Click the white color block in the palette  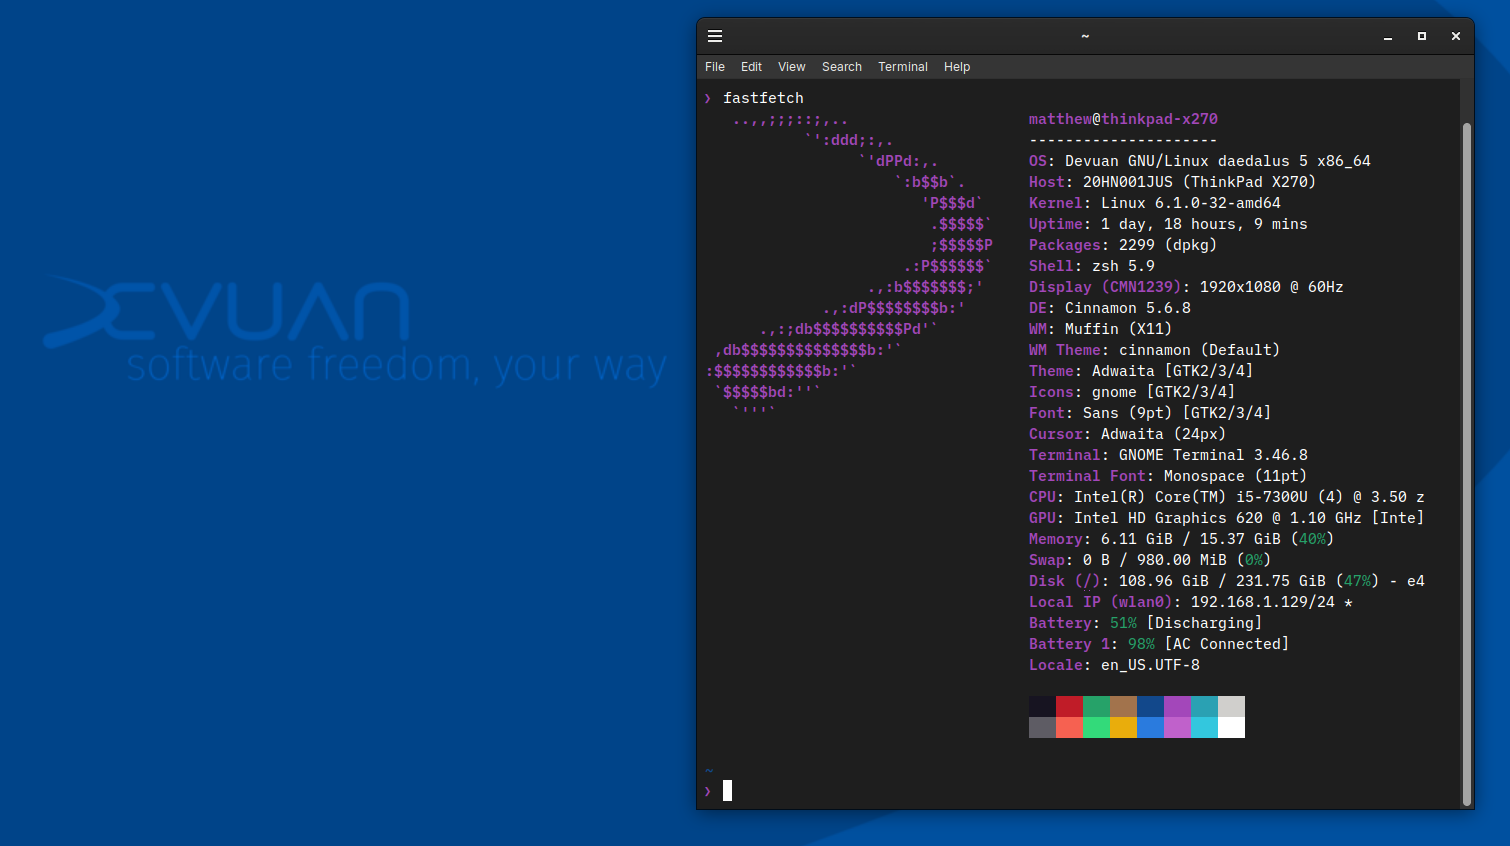point(1231,727)
